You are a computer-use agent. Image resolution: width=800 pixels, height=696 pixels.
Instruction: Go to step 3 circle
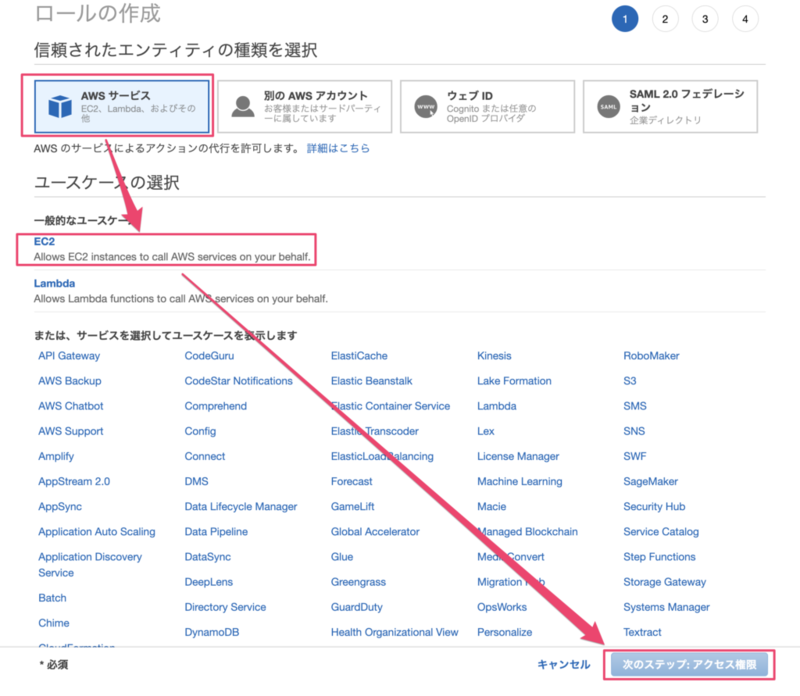point(705,19)
